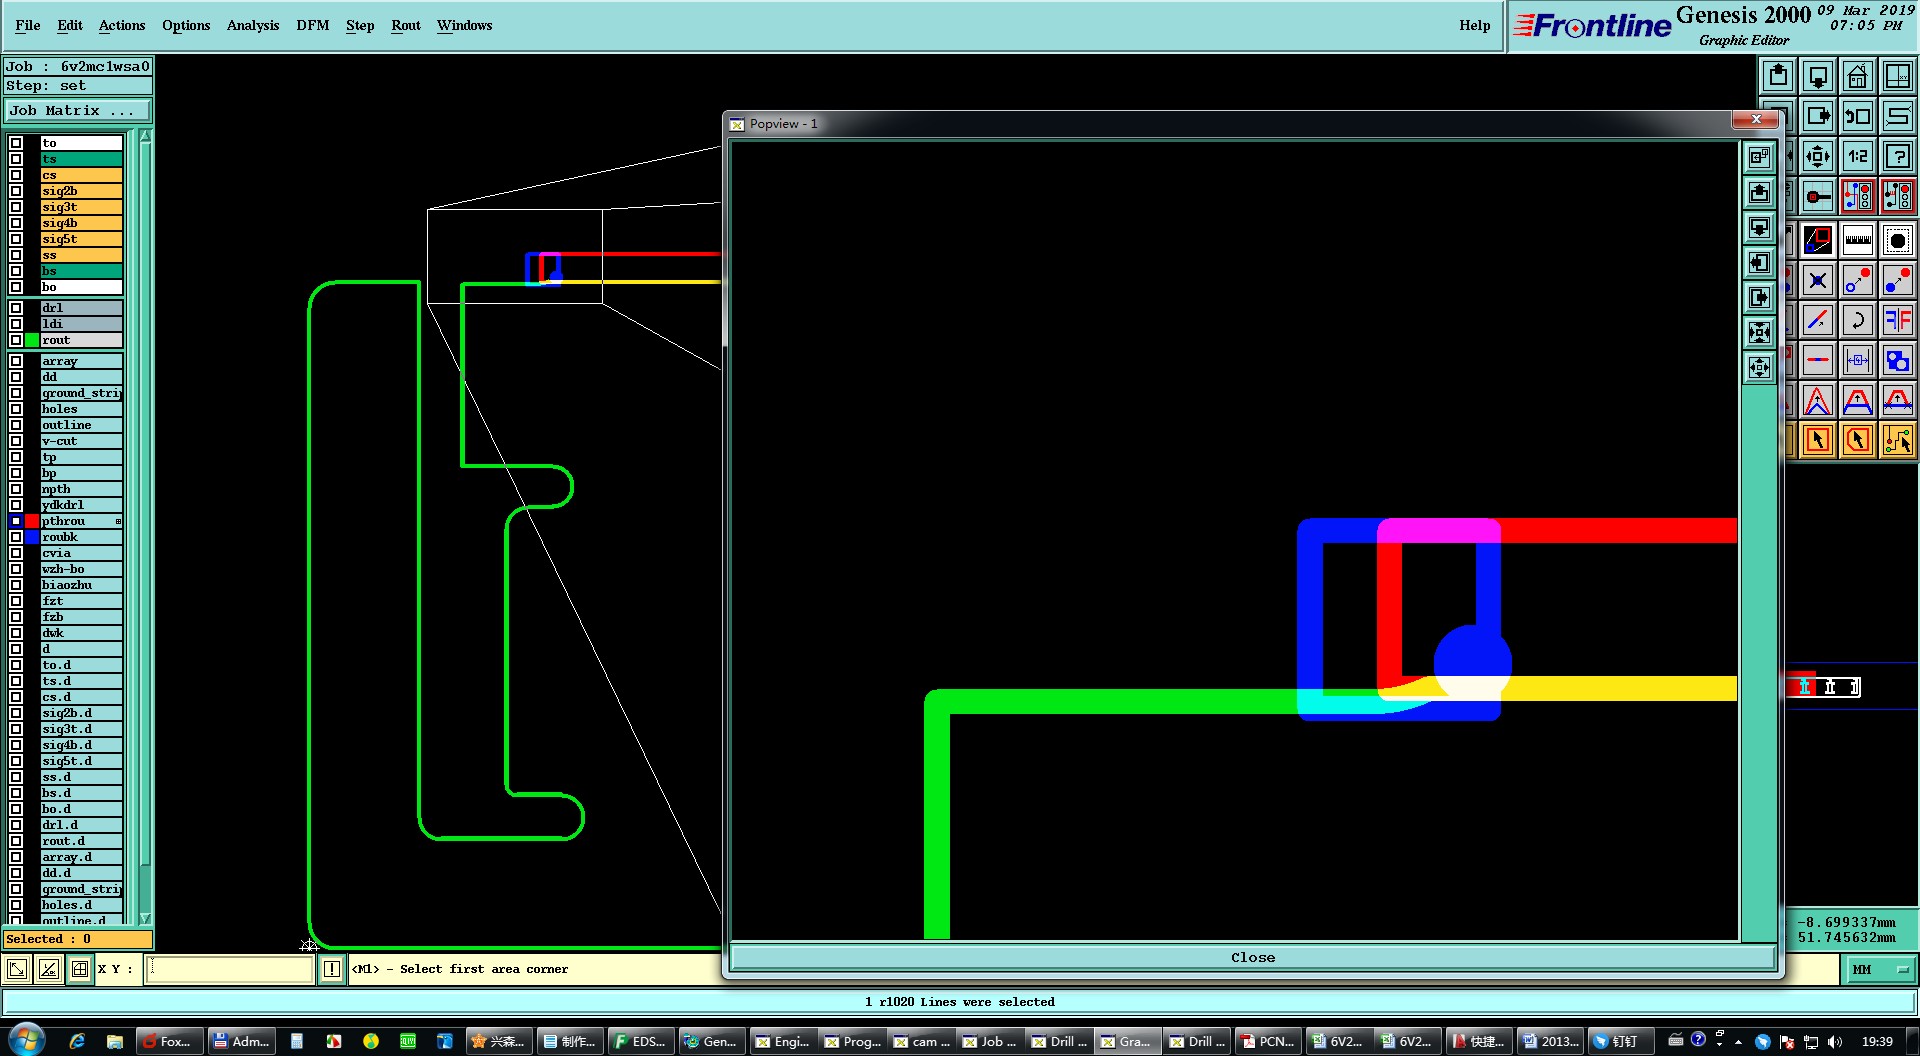Viewport: 1920px width, 1056px height.
Task: Select the area zoom rectangle tool
Action: 1818,240
